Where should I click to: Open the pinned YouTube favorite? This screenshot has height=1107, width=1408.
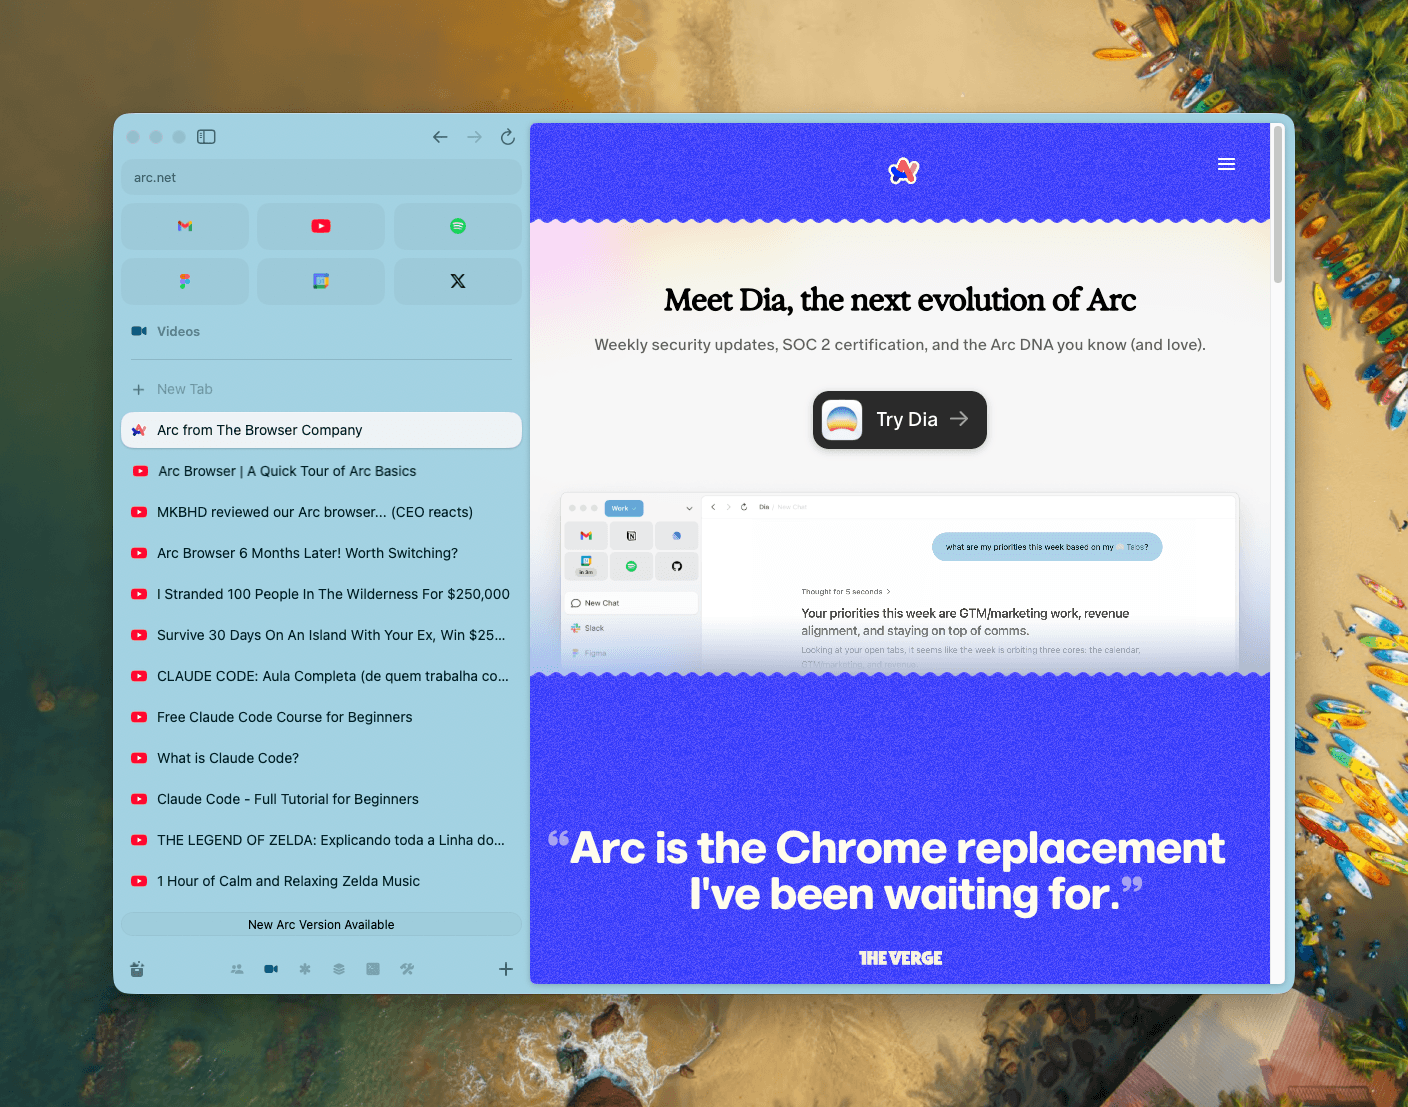coord(321,226)
